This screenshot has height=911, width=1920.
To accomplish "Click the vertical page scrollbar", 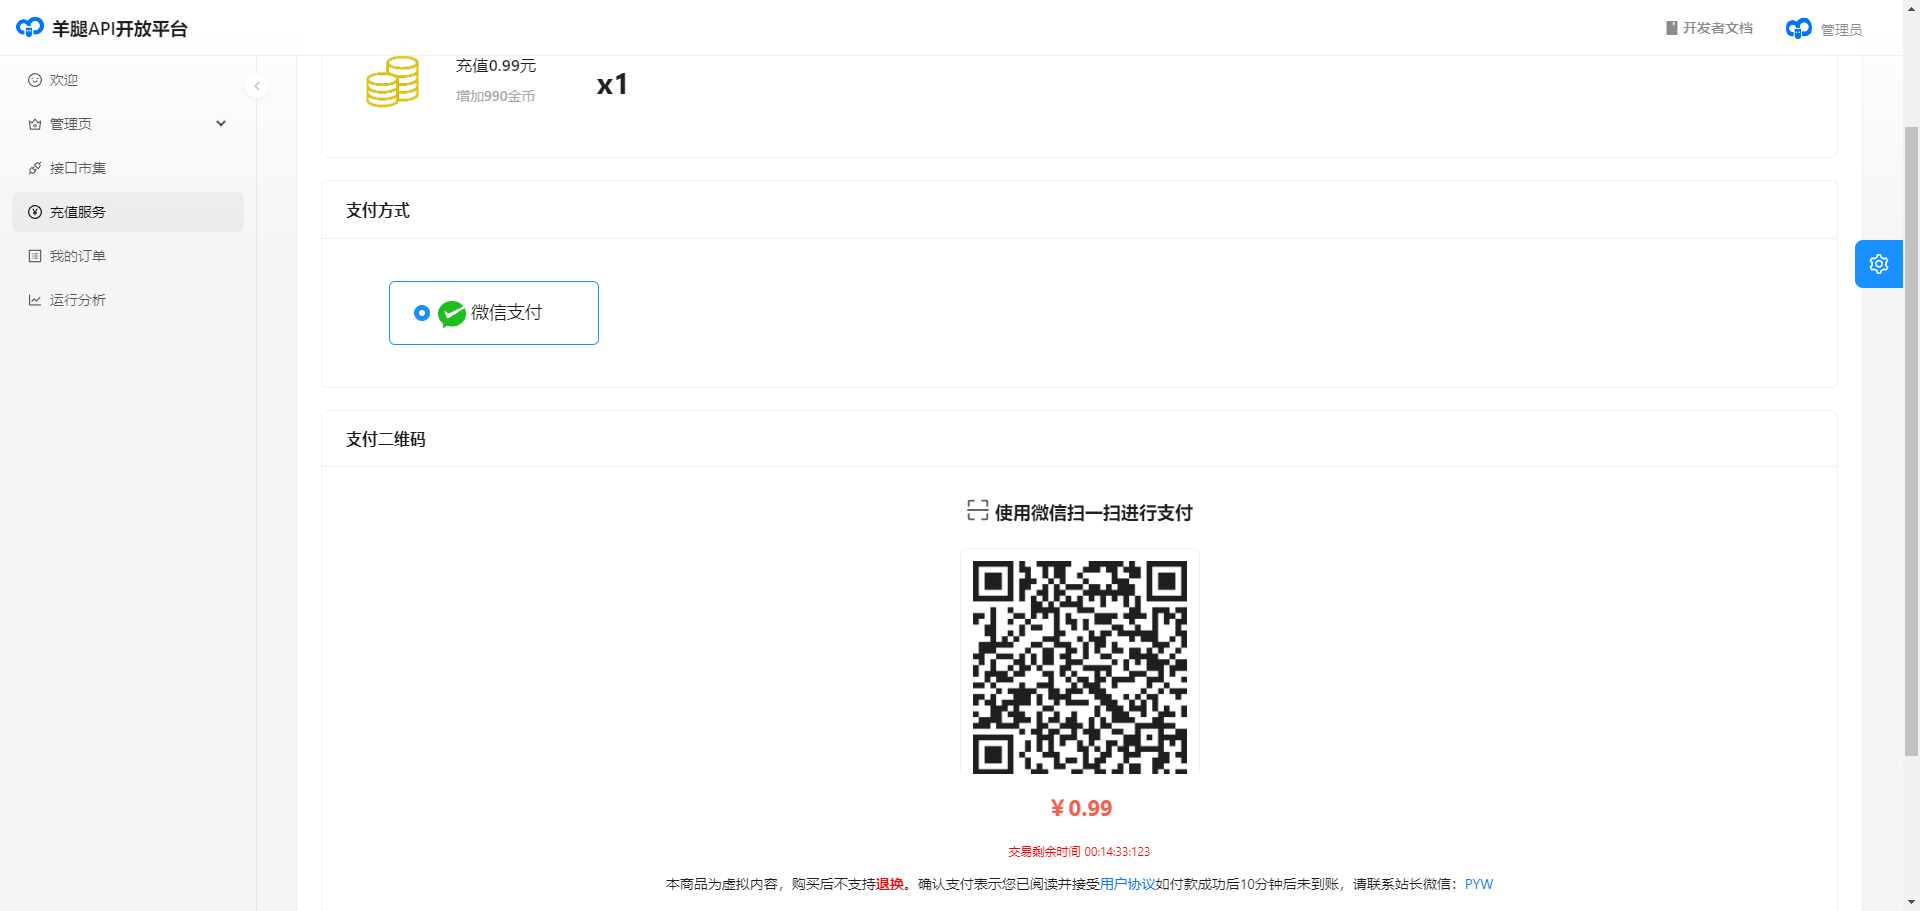I will (1911, 440).
